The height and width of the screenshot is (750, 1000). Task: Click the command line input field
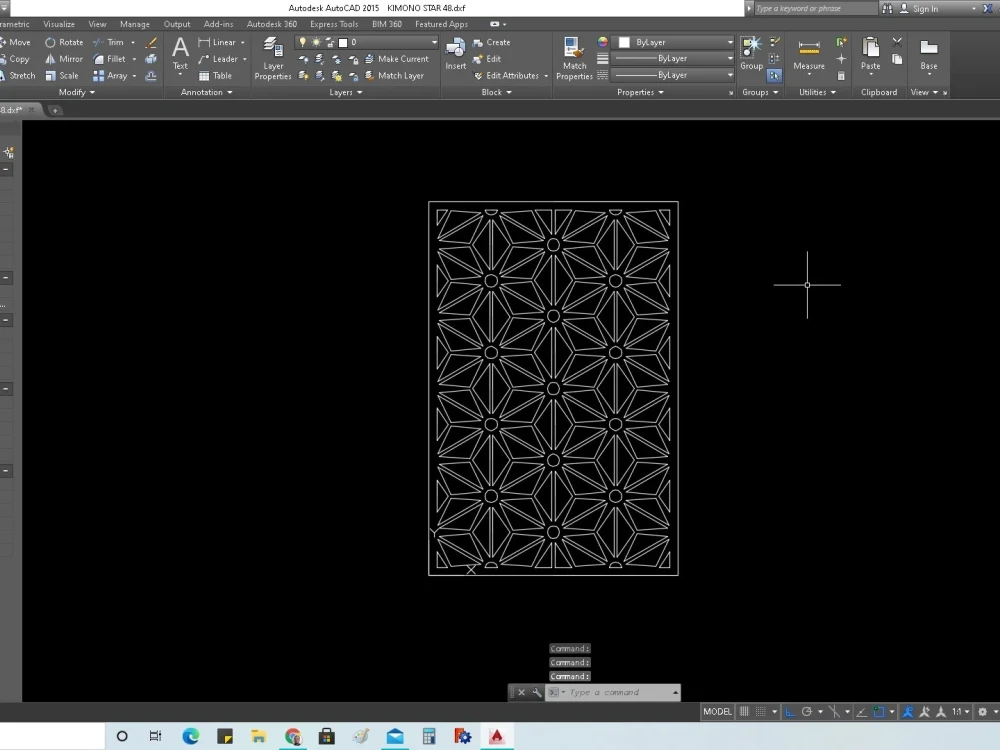tap(612, 693)
